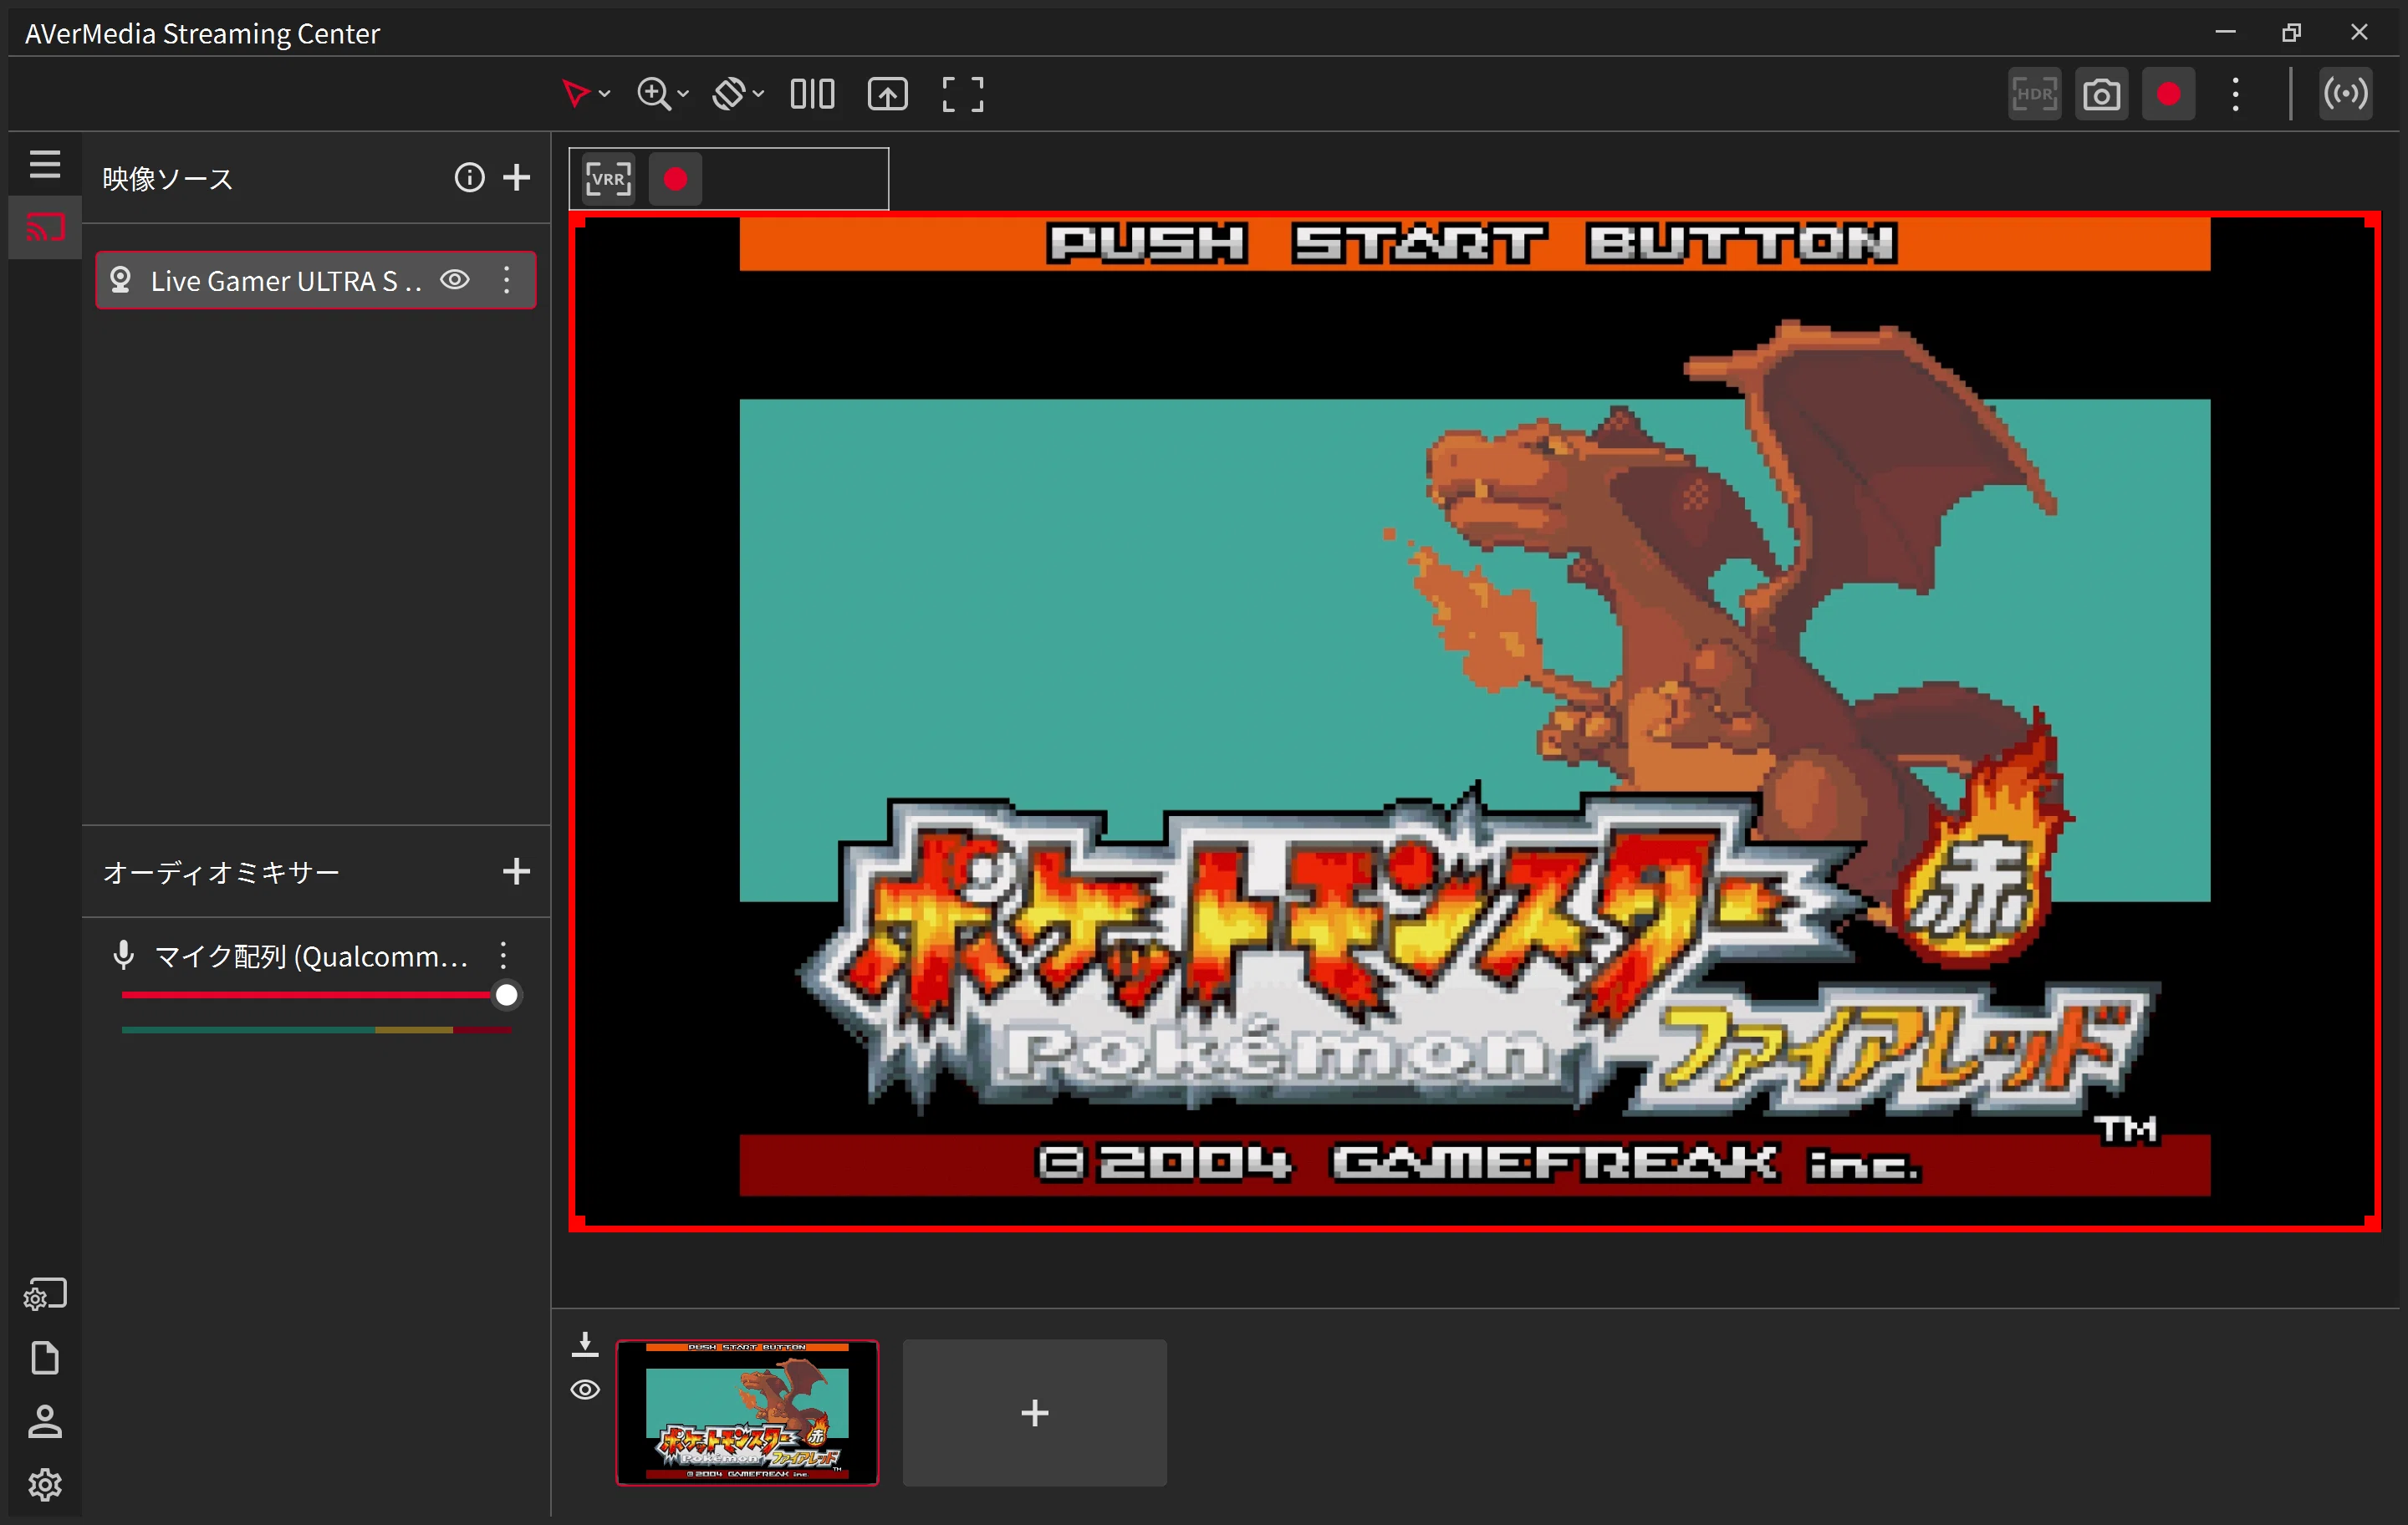Toggle the HDR button in top toolbar
Image resolution: width=2408 pixels, height=1525 pixels.
tap(2035, 94)
